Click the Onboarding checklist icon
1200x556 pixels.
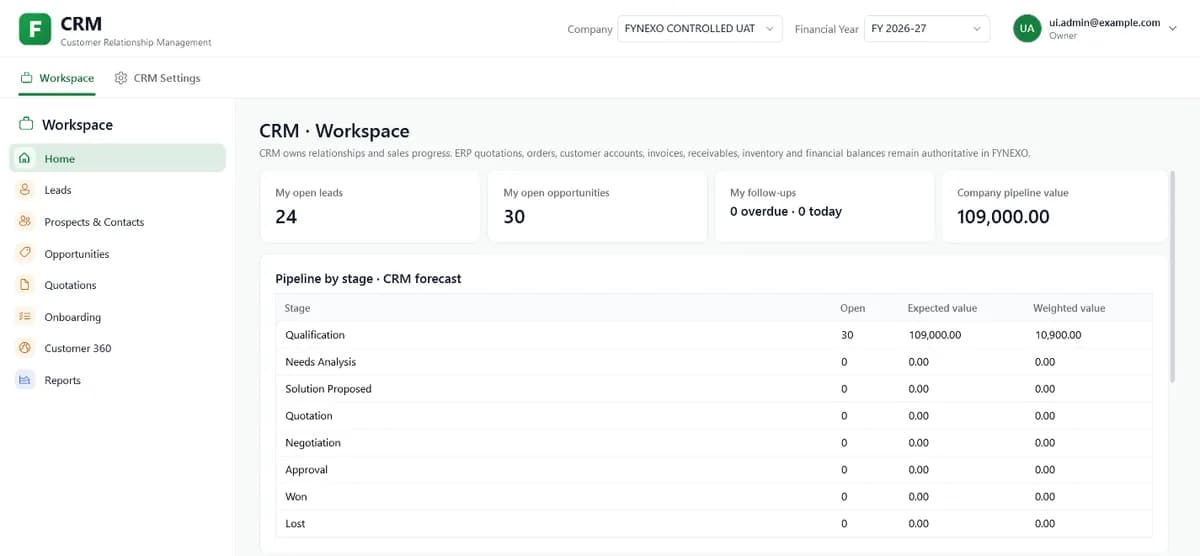[25, 317]
